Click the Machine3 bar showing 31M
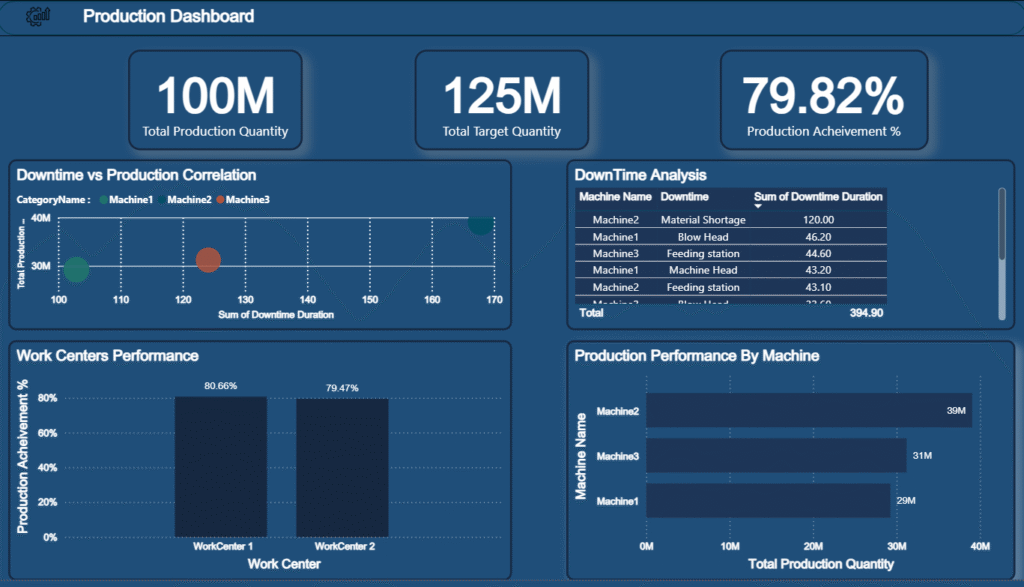The image size is (1024, 587). [x=776, y=455]
